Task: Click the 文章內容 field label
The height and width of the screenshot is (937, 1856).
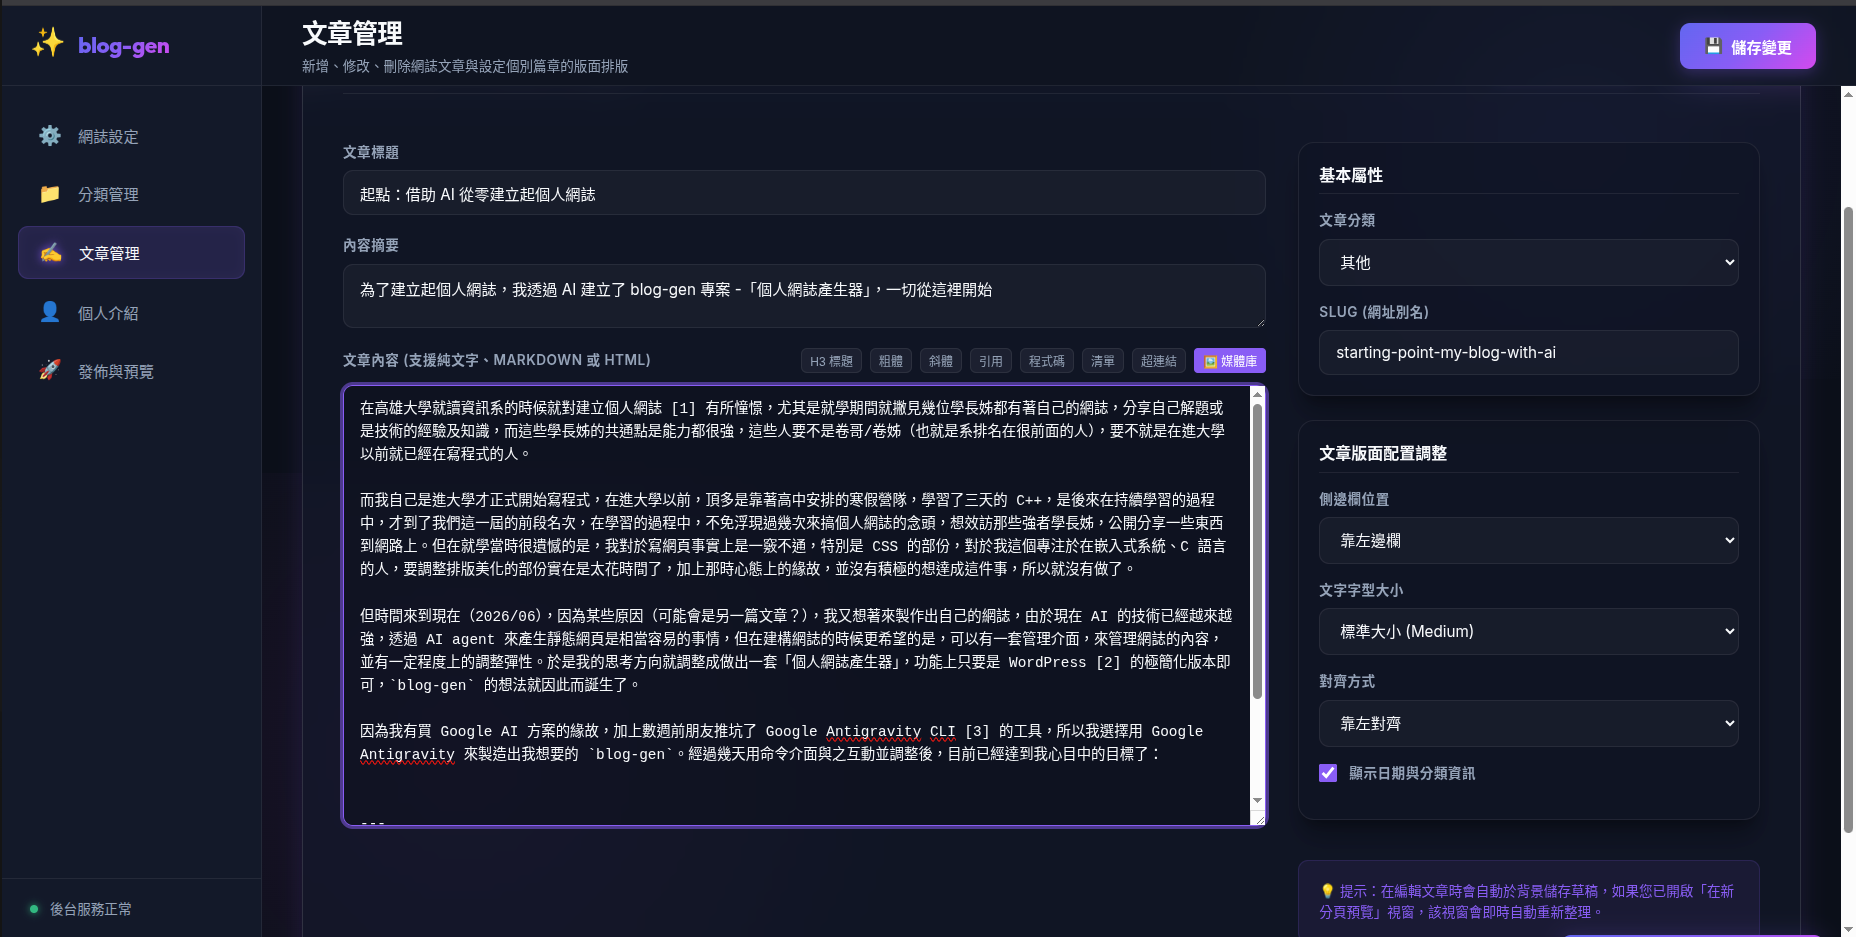Action: point(496,360)
